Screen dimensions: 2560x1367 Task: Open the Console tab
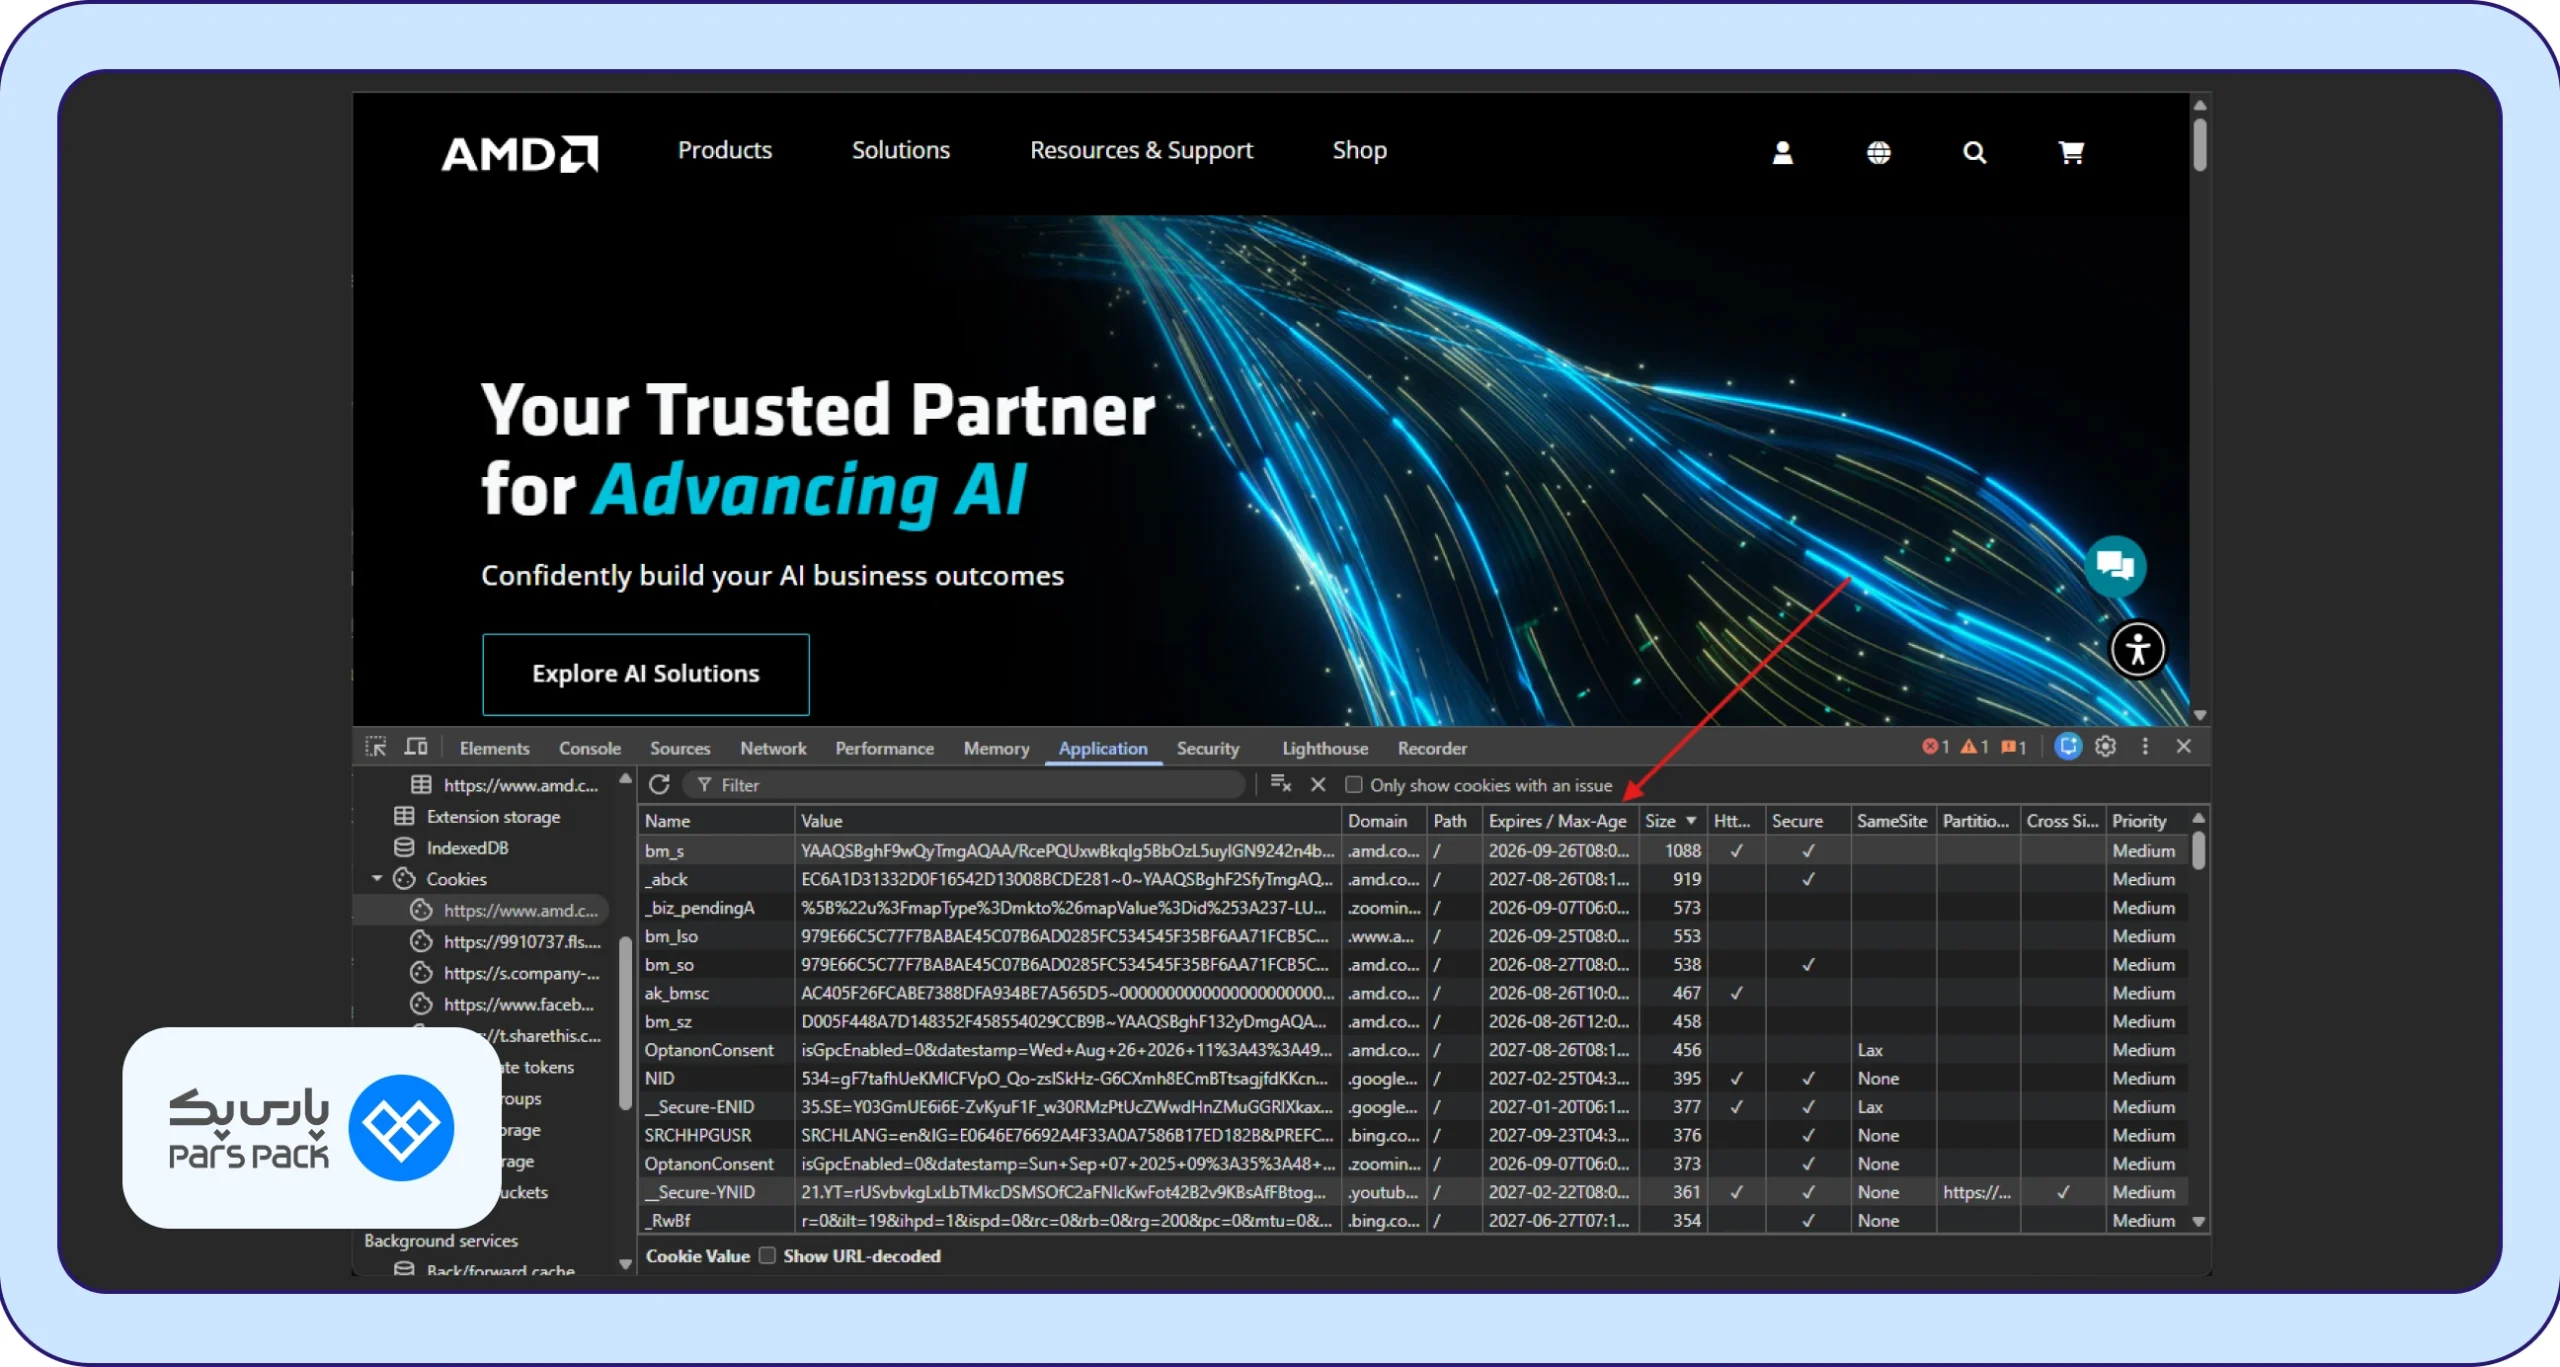(590, 748)
